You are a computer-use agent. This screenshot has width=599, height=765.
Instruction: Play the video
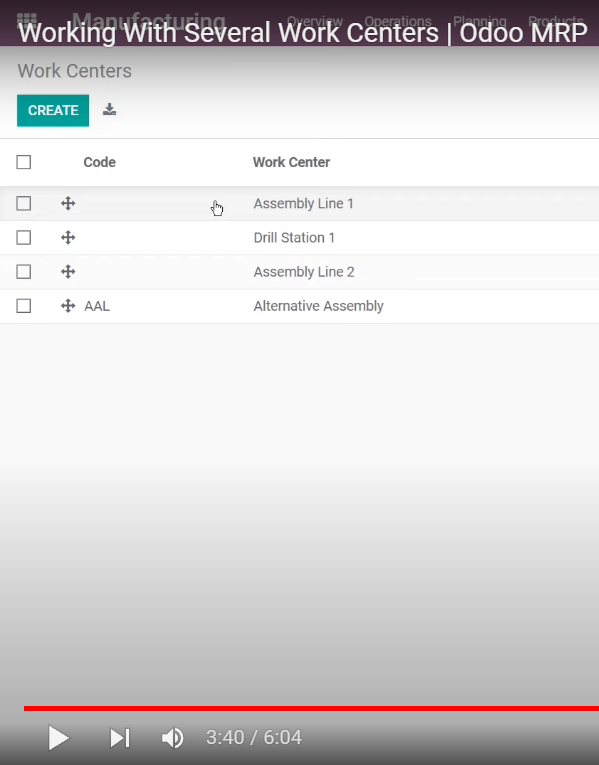point(59,738)
